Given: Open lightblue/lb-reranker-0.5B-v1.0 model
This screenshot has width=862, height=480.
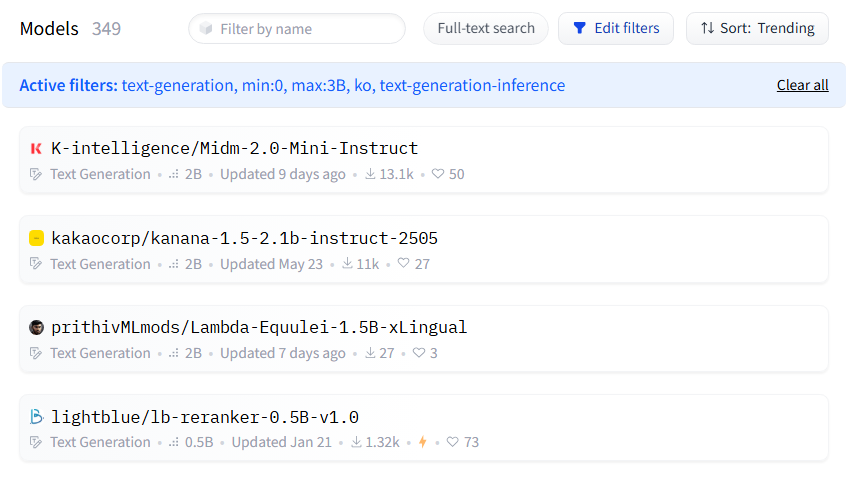Looking at the screenshot, I should (x=205, y=417).
